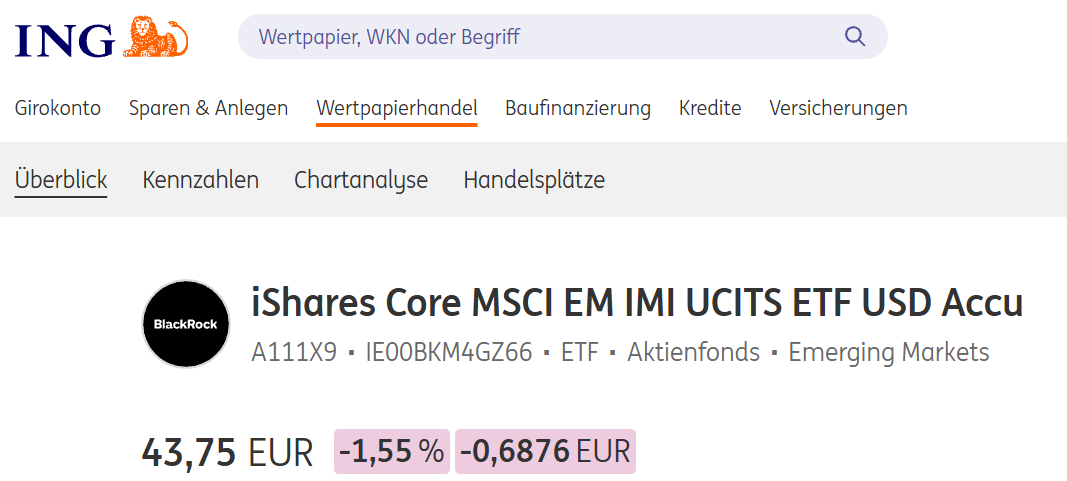The image size is (1067, 481).
Task: Click the -0,6876 EUR change badge
Action: [x=545, y=452]
